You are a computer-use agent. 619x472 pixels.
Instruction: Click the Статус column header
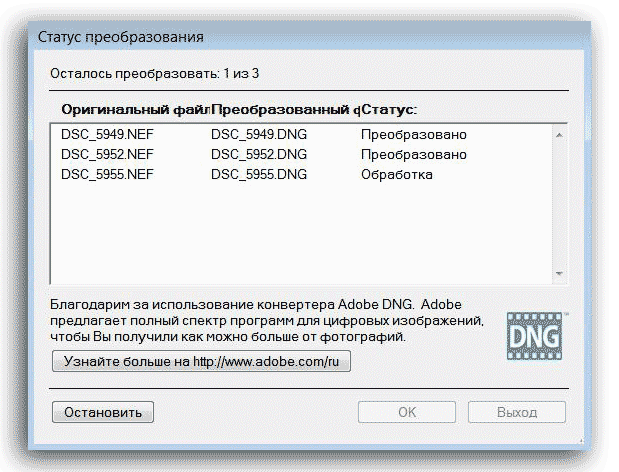coord(389,110)
